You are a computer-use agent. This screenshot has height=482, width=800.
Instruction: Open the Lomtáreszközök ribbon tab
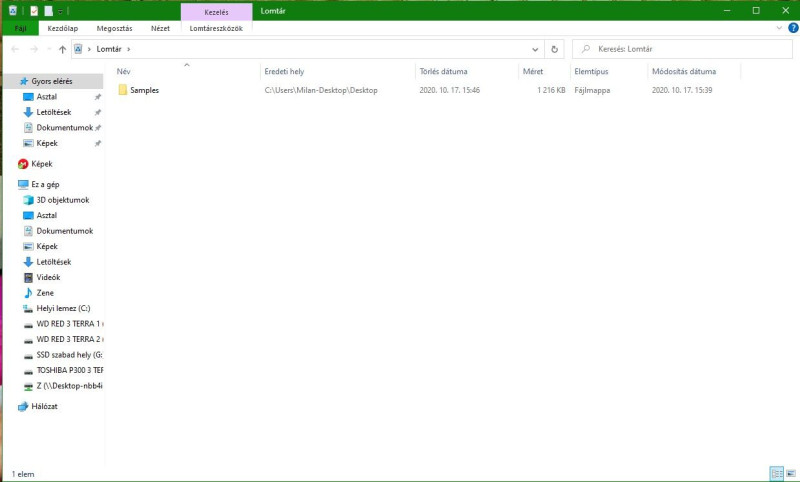216,29
